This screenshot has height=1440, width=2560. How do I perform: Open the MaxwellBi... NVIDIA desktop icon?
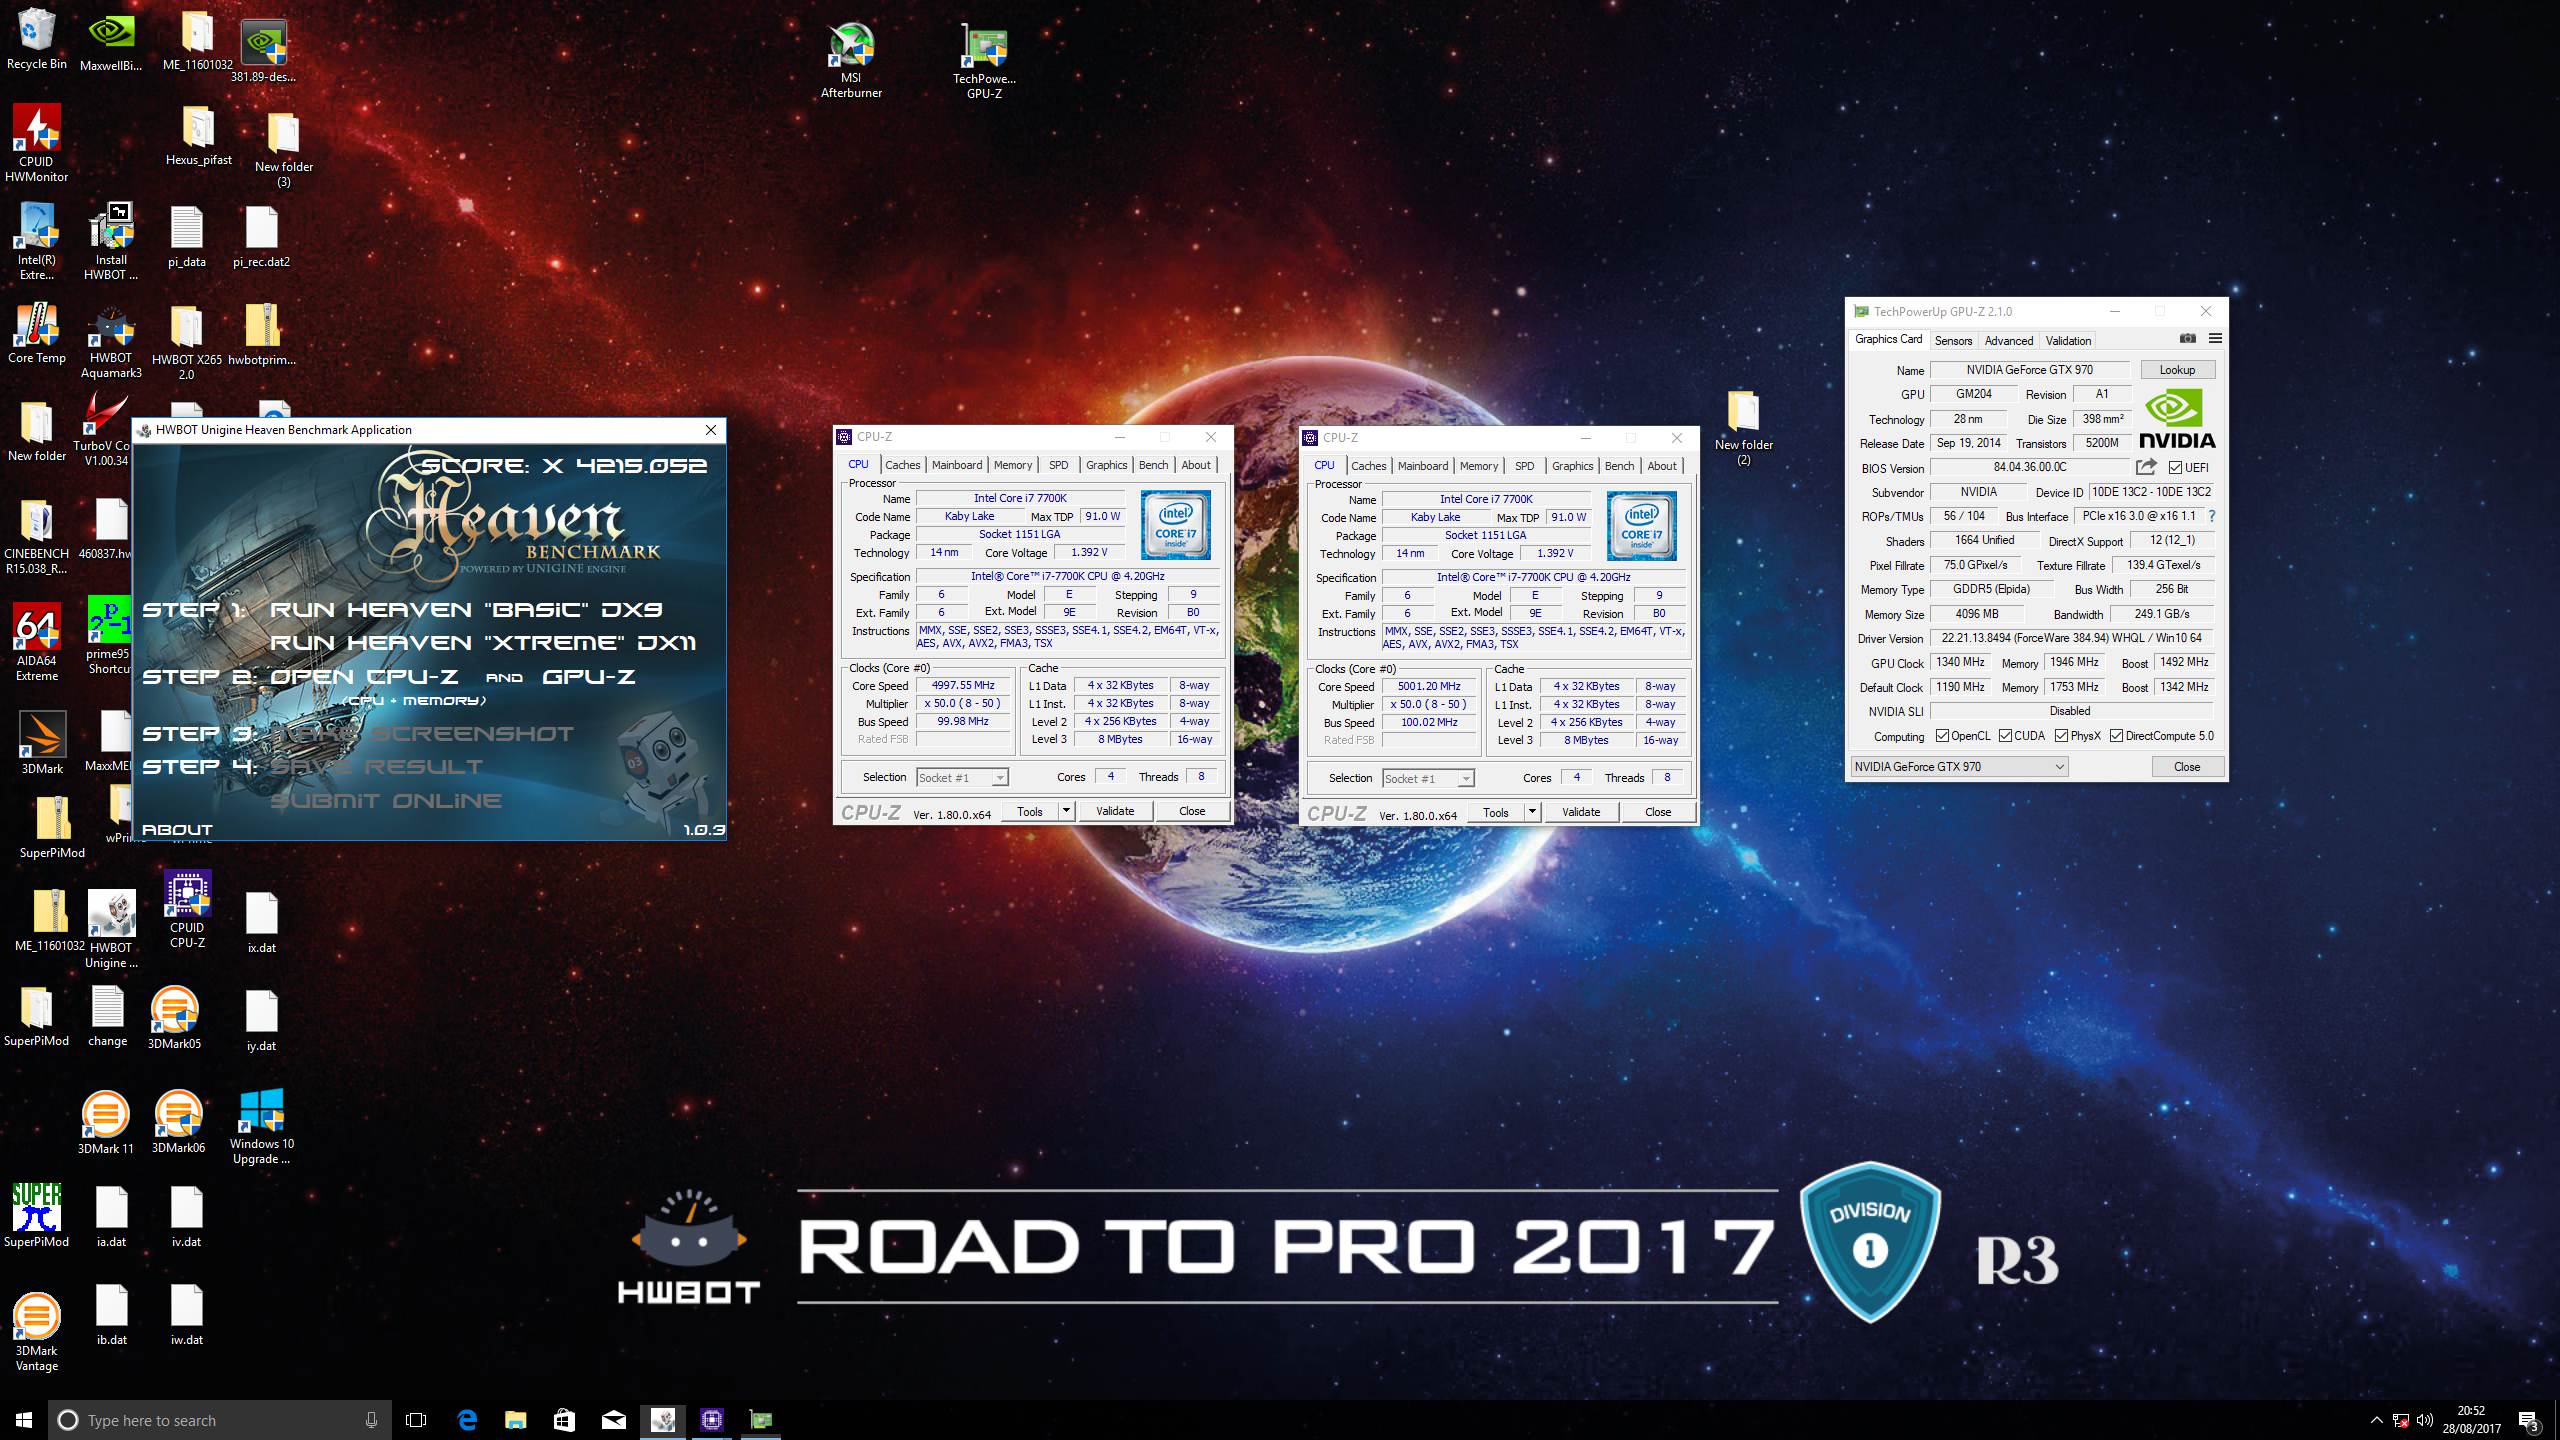[111, 42]
